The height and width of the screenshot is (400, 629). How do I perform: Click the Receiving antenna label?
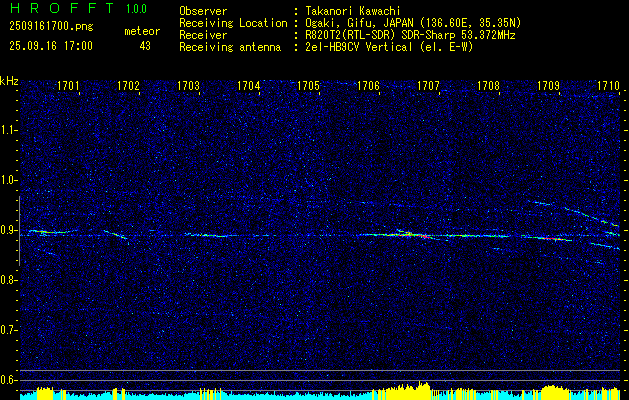point(230,48)
